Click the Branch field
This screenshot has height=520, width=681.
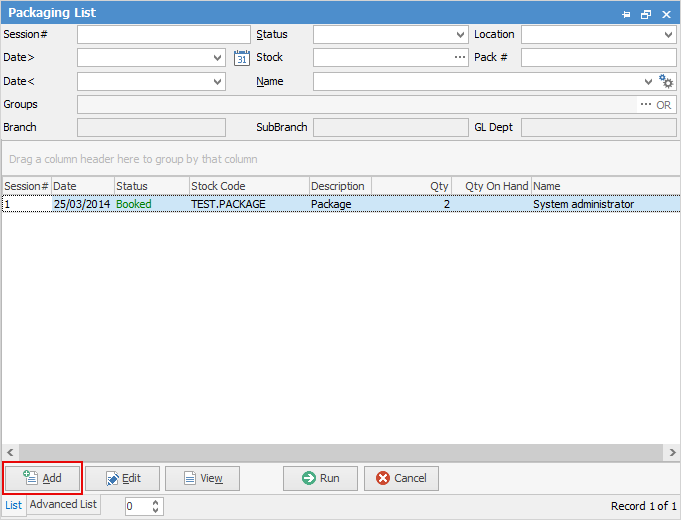(x=151, y=128)
